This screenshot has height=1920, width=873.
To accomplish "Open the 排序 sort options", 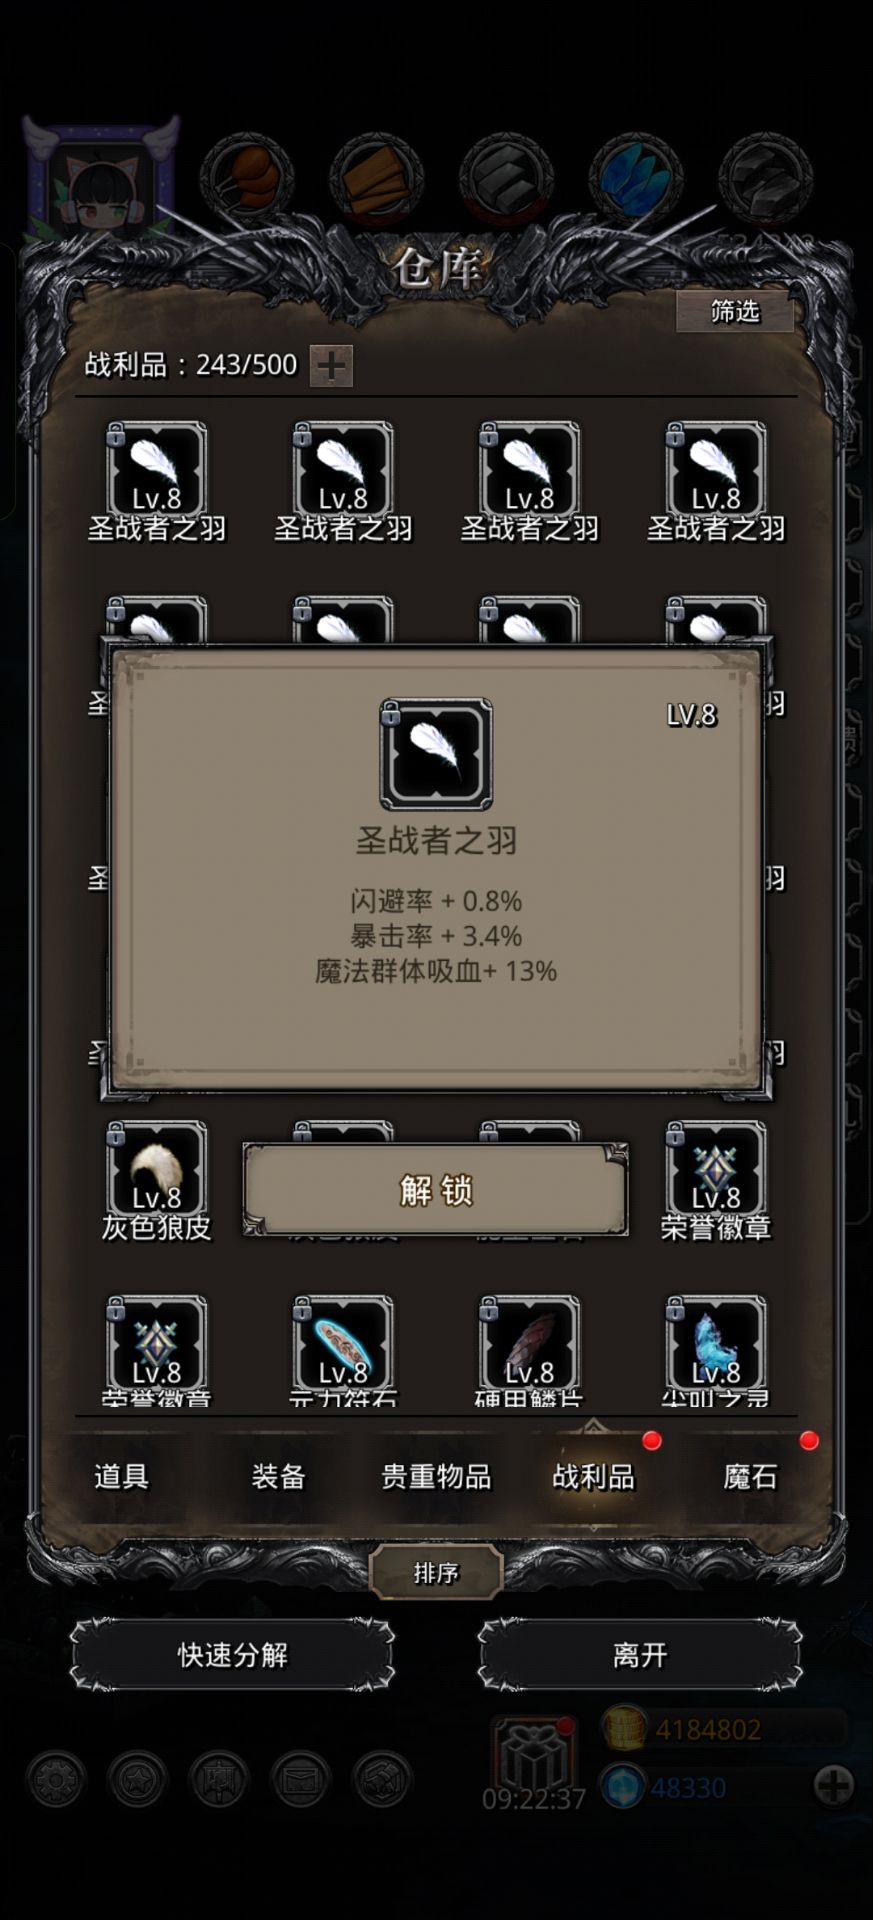I will click(x=436, y=1573).
